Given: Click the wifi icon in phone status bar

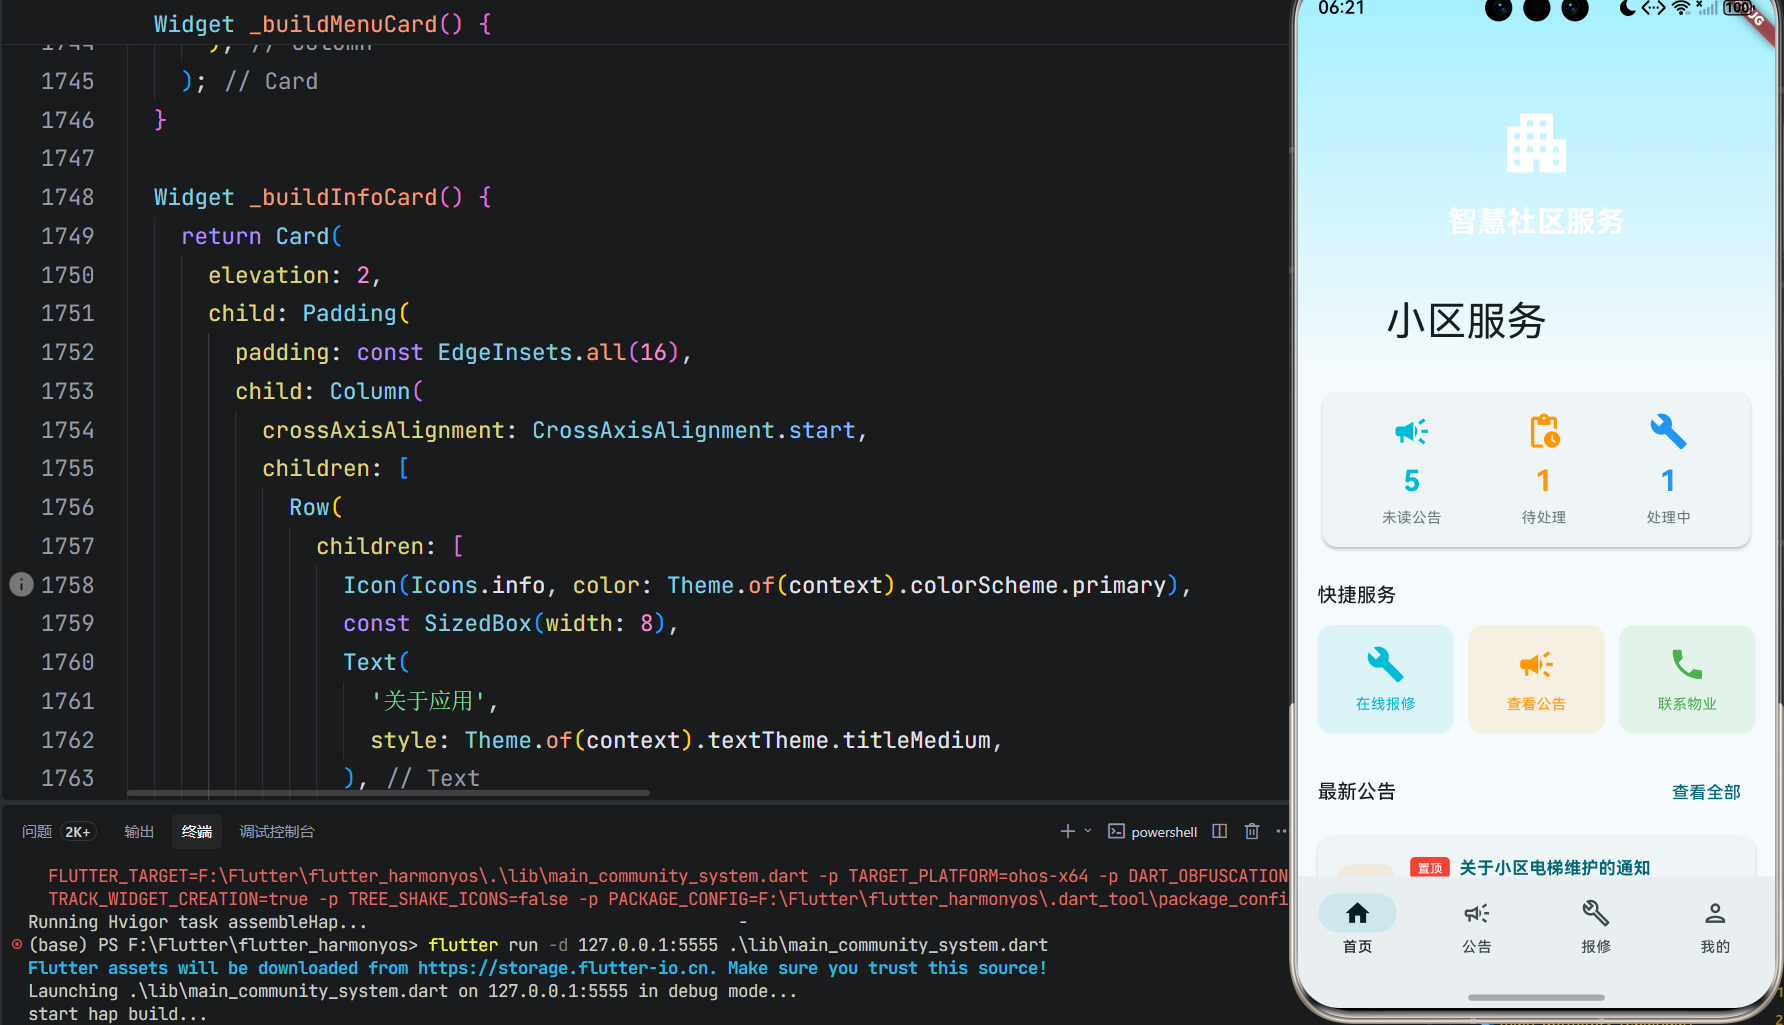Looking at the screenshot, I should pos(1681,8).
